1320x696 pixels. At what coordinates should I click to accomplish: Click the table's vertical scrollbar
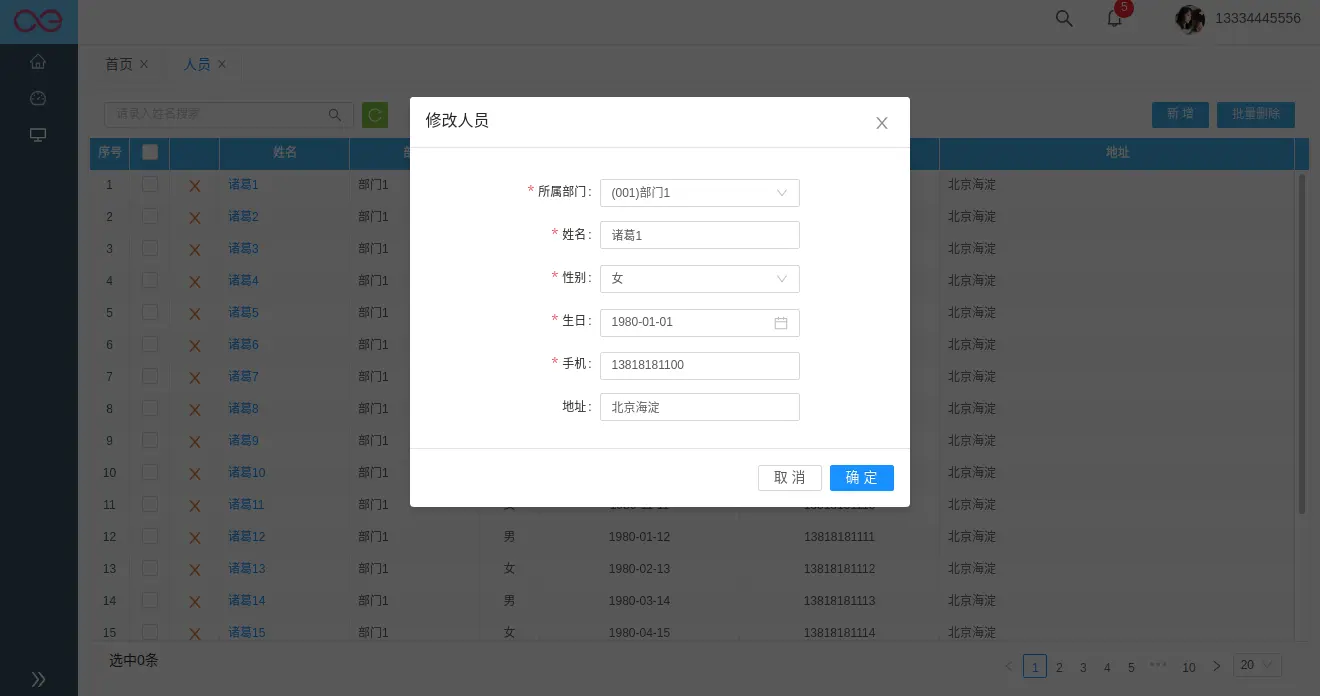[1302, 343]
